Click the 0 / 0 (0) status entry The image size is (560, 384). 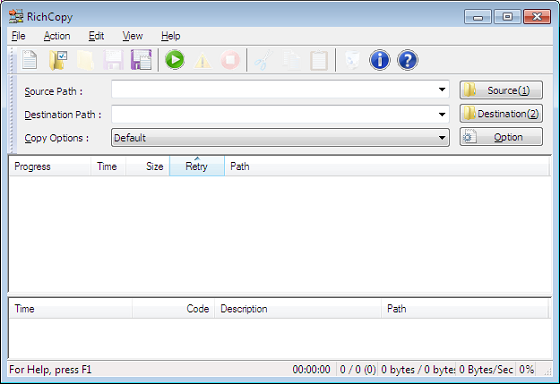358,369
